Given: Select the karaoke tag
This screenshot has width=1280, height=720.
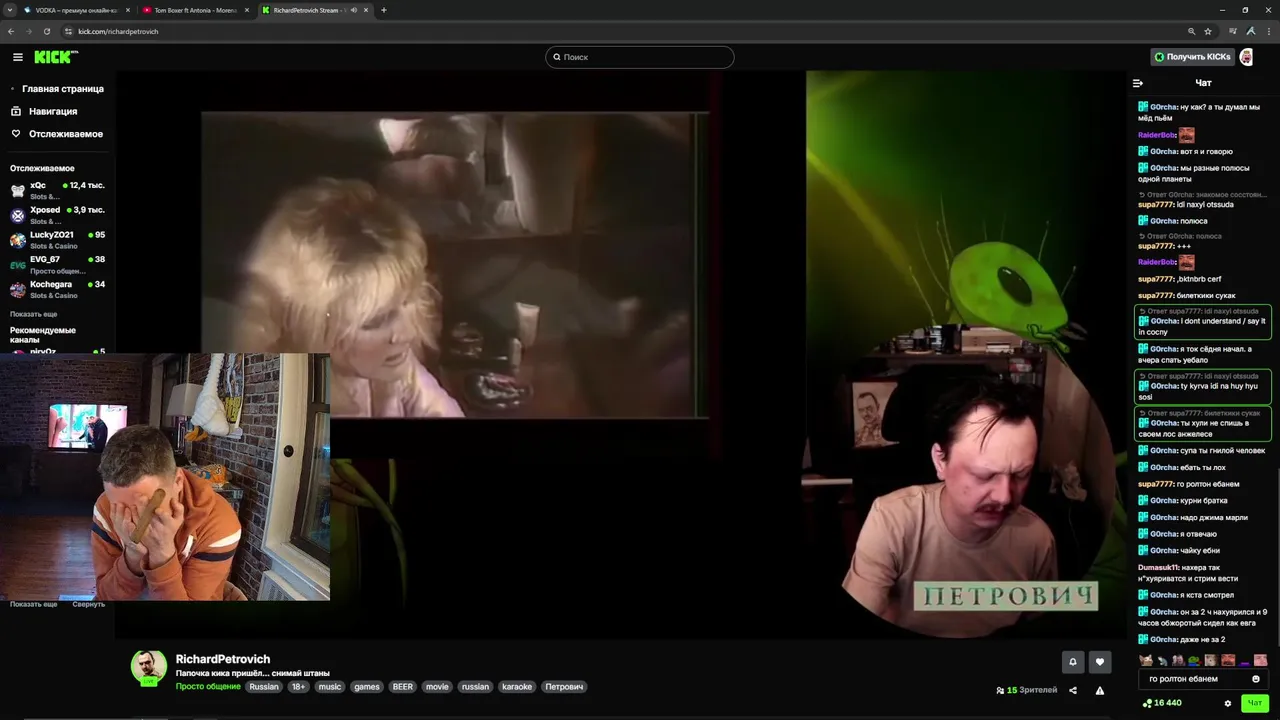Looking at the screenshot, I should [517, 687].
